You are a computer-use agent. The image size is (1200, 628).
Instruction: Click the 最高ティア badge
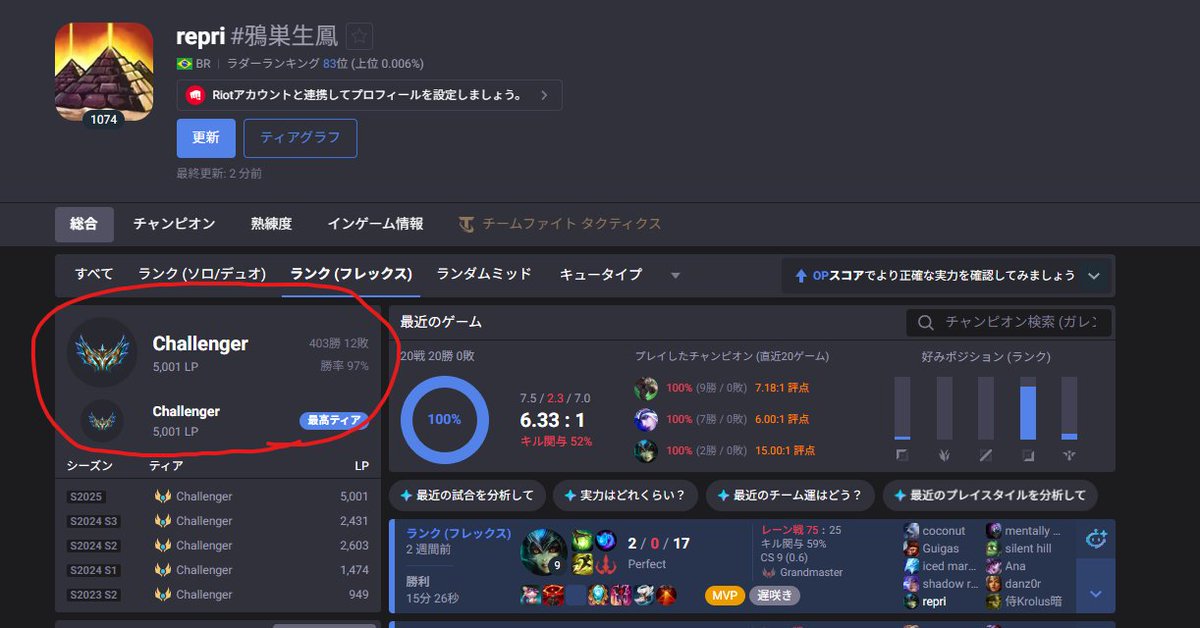point(333,421)
